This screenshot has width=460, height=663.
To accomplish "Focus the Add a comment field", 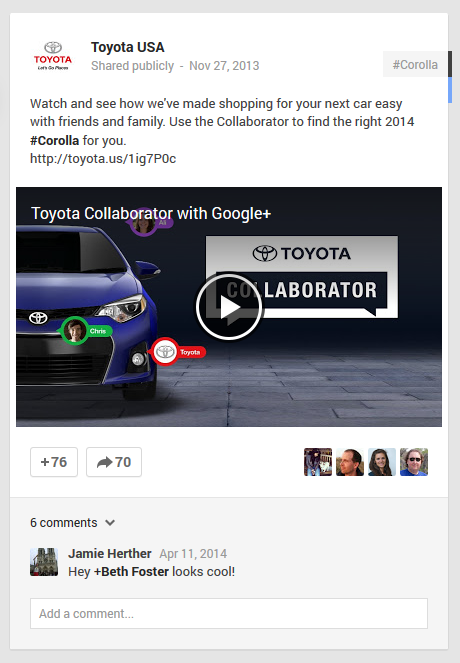I will 229,614.
